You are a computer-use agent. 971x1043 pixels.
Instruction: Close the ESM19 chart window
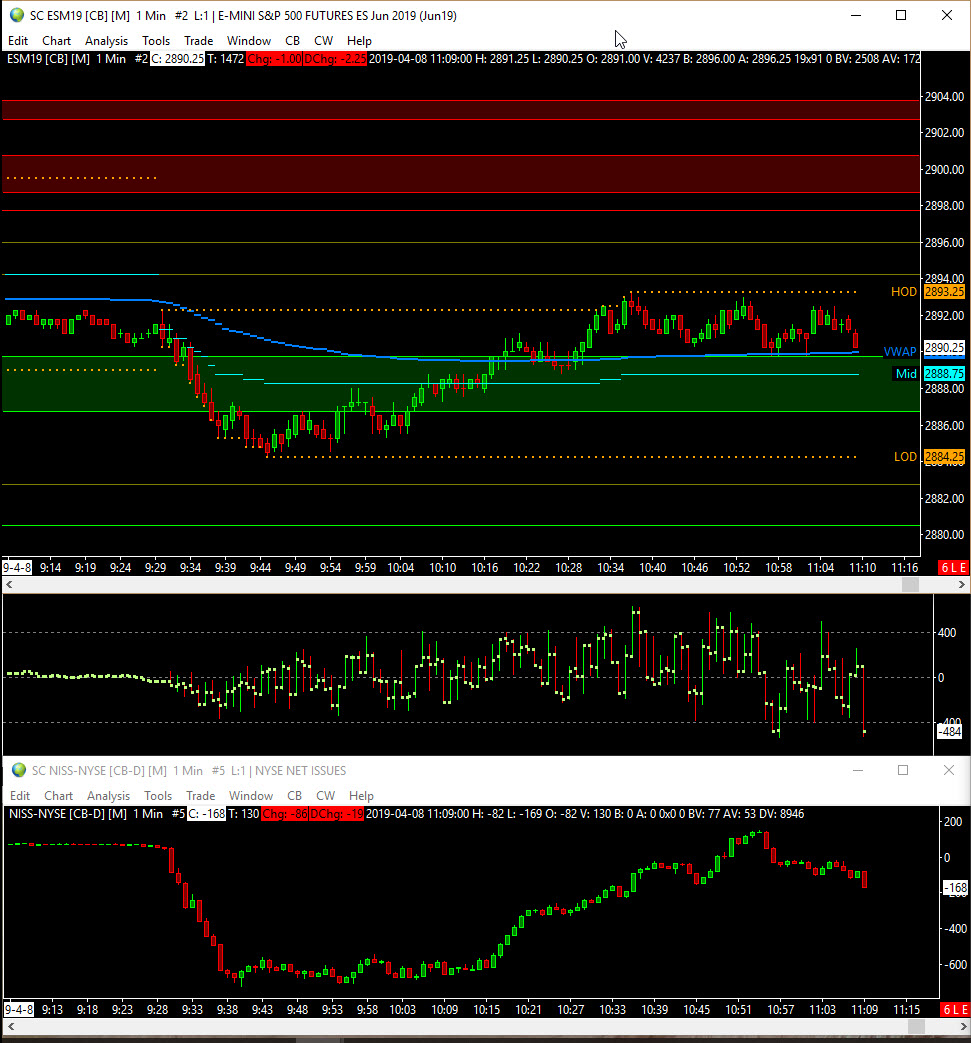946,15
